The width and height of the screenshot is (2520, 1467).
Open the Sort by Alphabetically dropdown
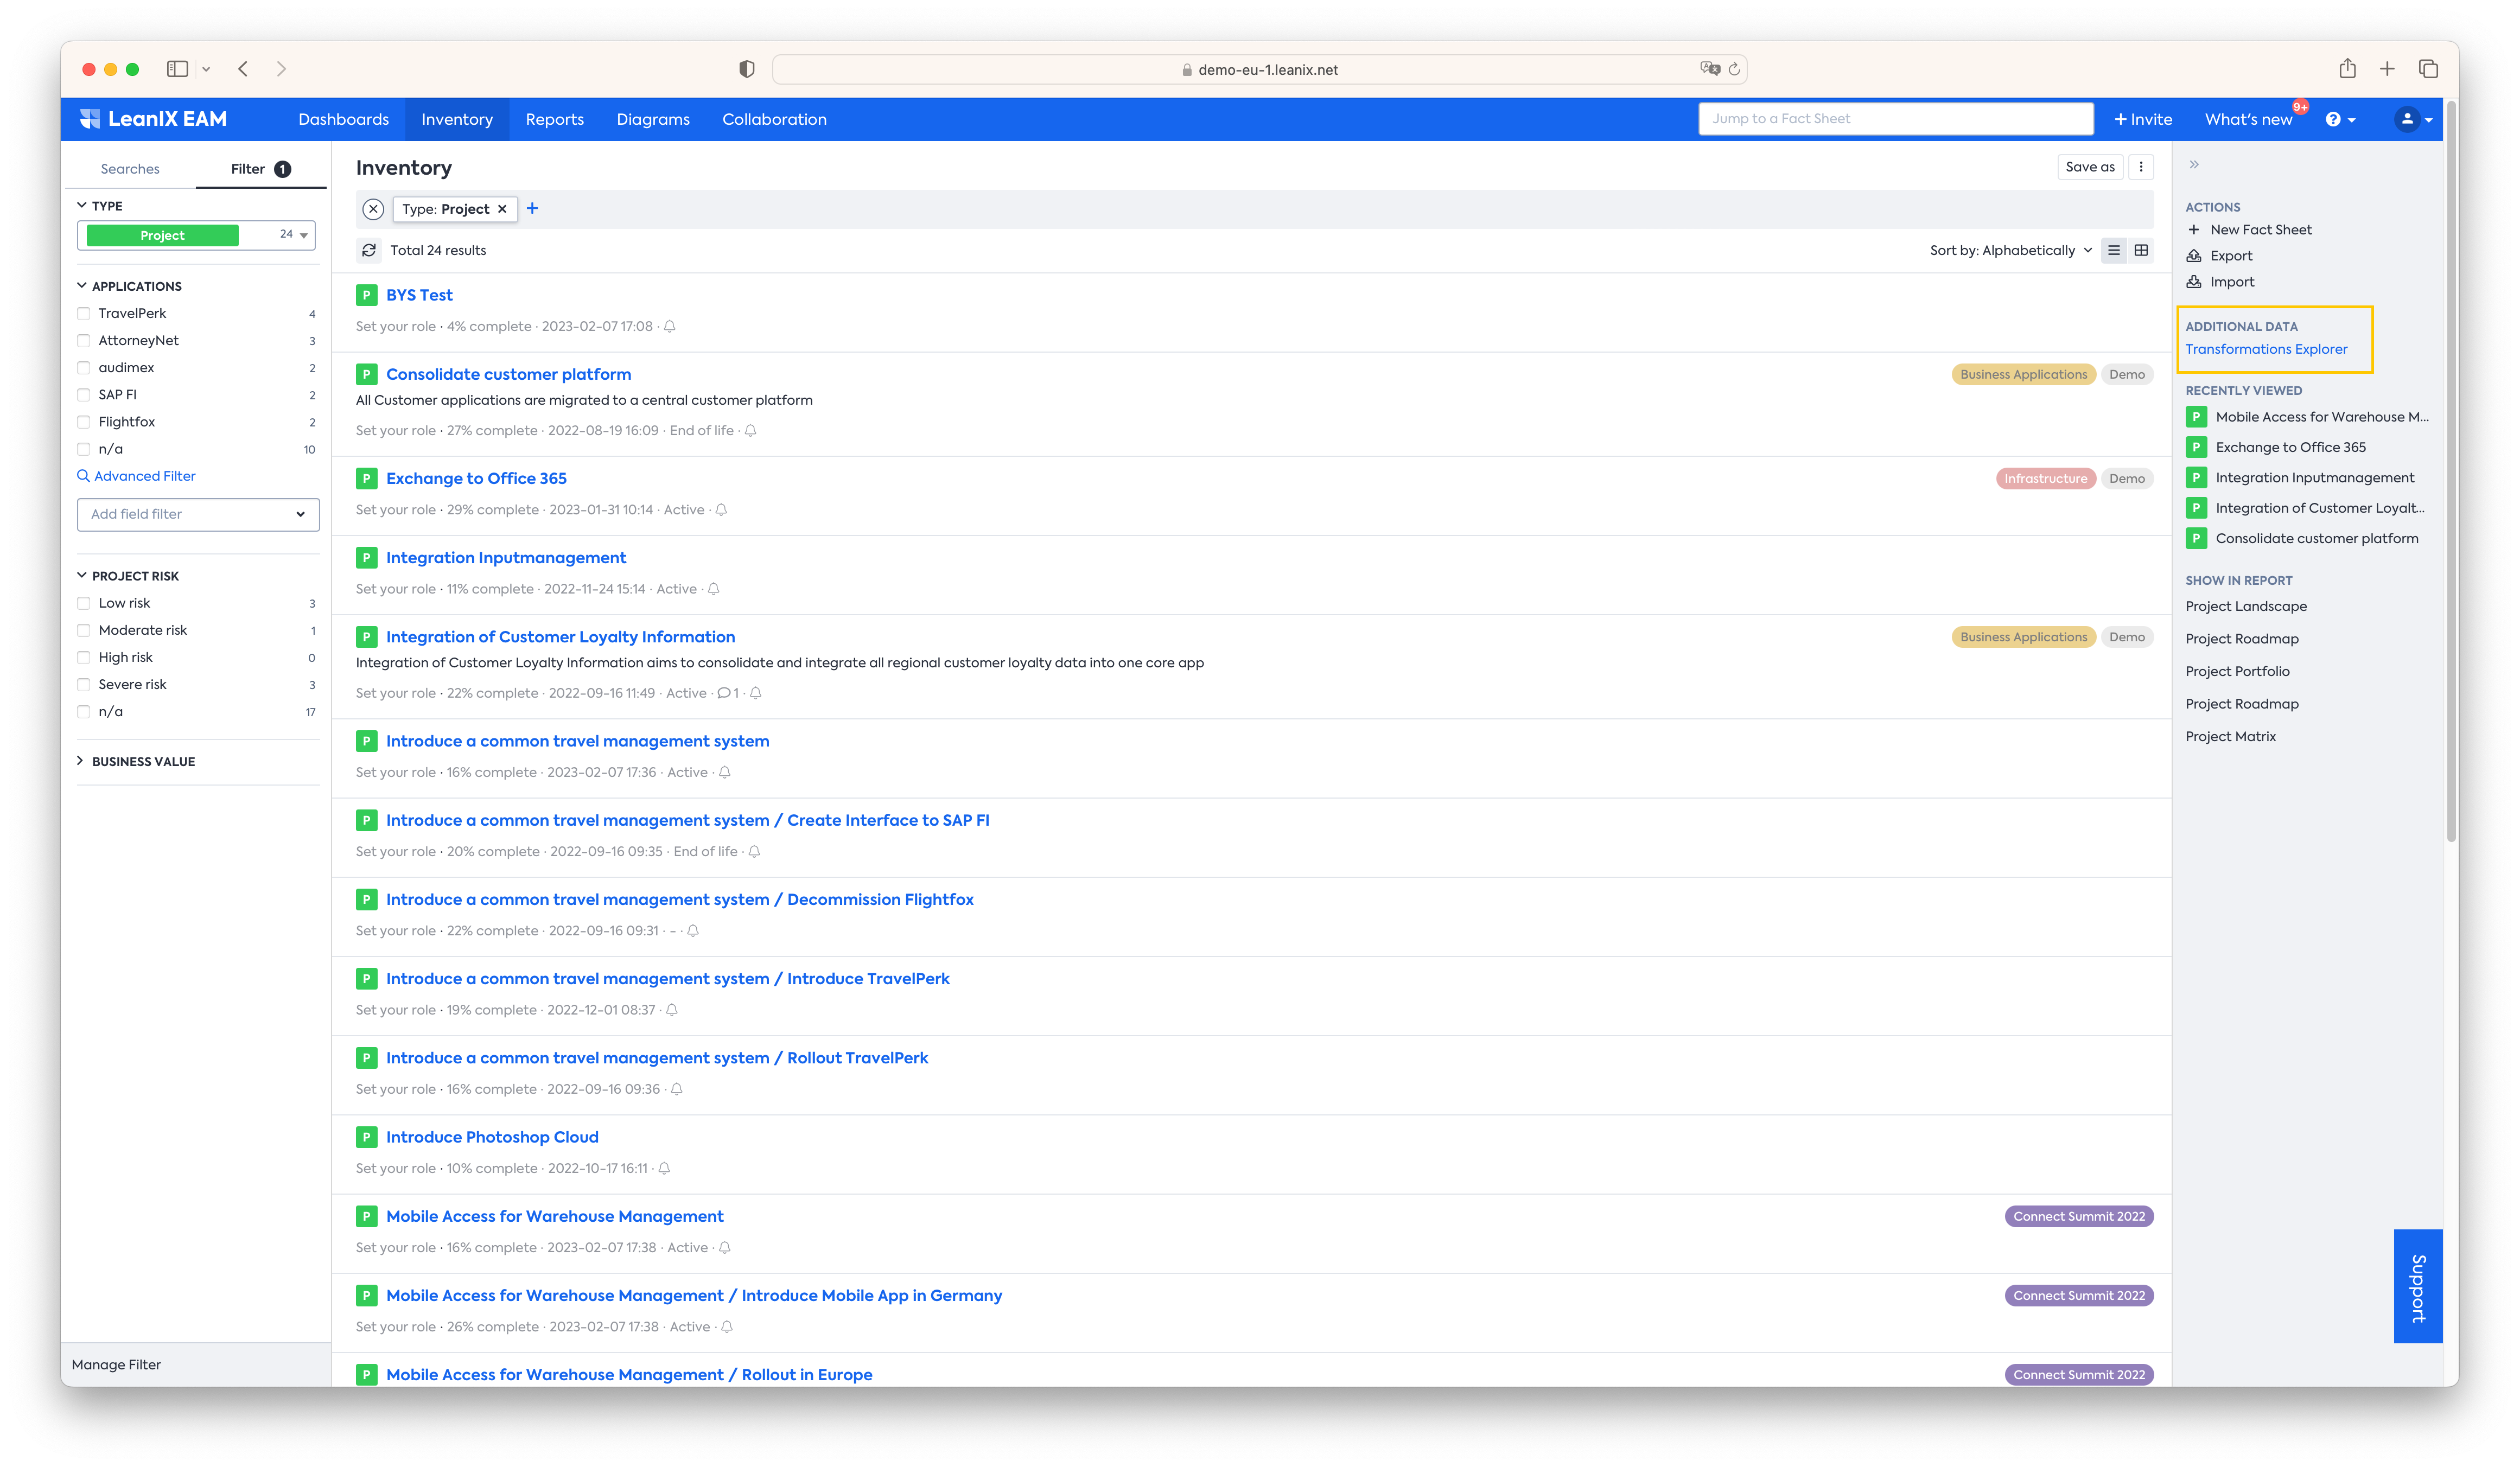(x=2010, y=250)
